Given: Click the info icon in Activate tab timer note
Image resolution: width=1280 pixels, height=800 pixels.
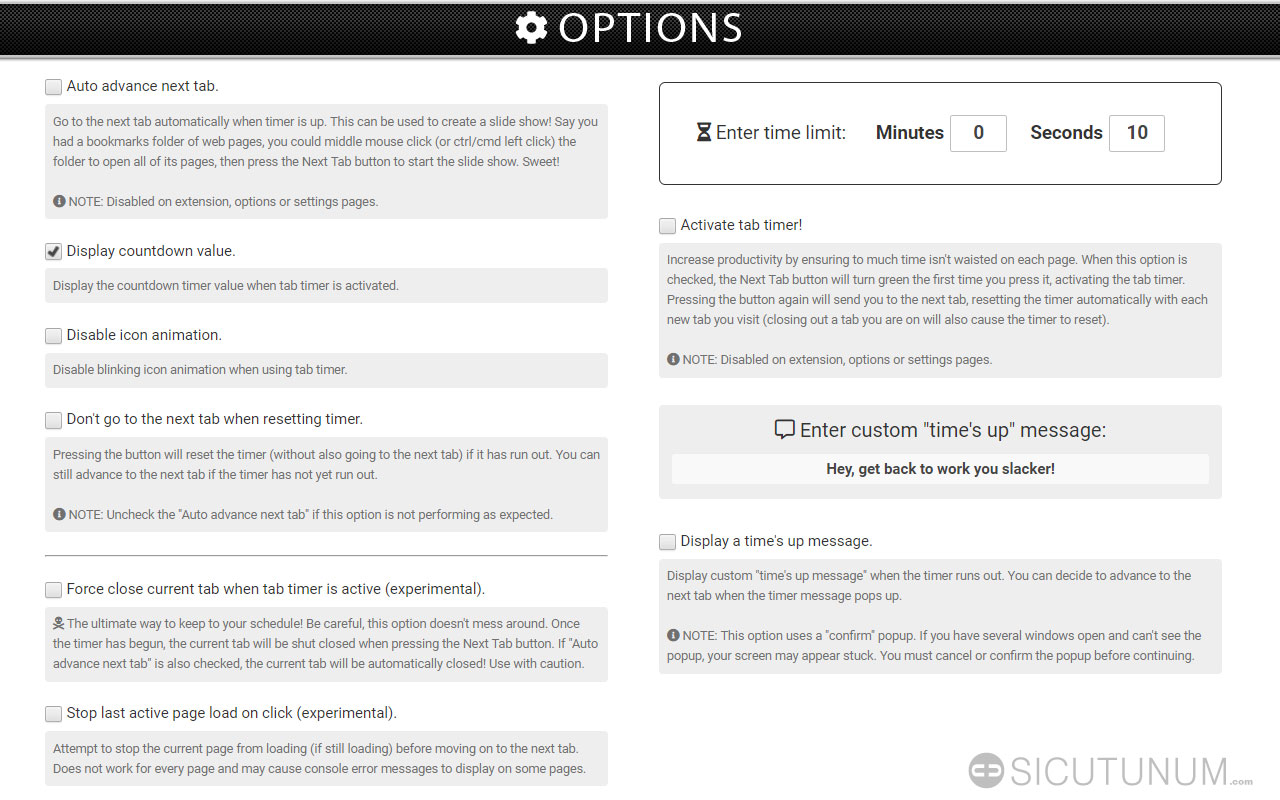Looking at the screenshot, I should pos(673,359).
